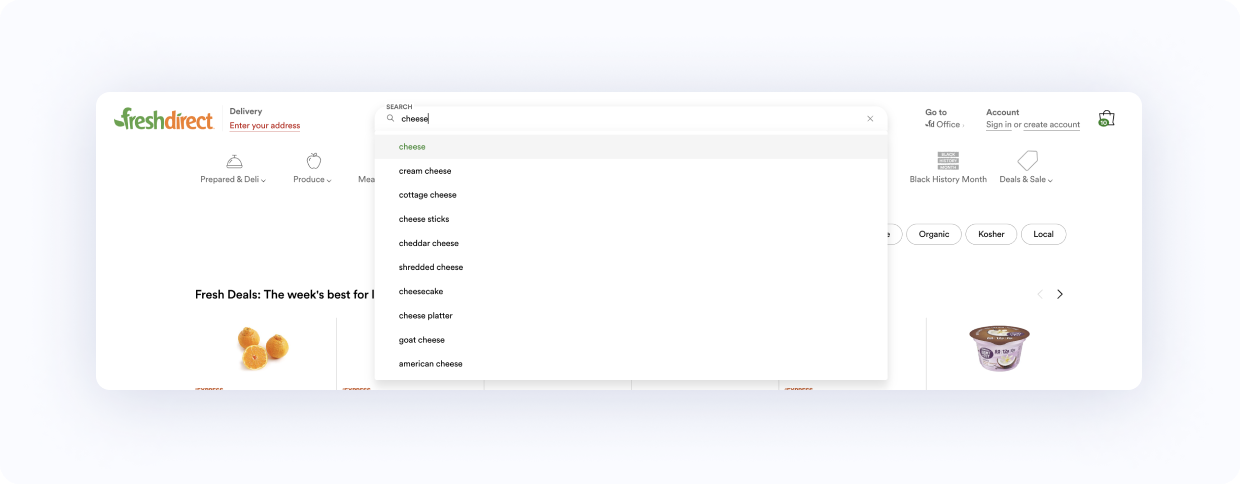Image resolution: width=1240 pixels, height=484 pixels.
Task: Open the shopping cart icon
Action: pyautogui.click(x=1105, y=119)
